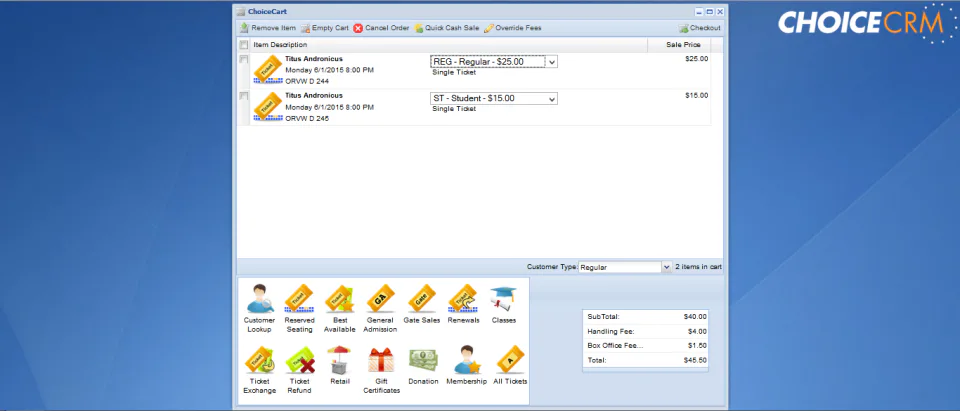The width and height of the screenshot is (960, 411).
Task: Launch Reserved Seating ticket selection
Action: [x=299, y=309]
